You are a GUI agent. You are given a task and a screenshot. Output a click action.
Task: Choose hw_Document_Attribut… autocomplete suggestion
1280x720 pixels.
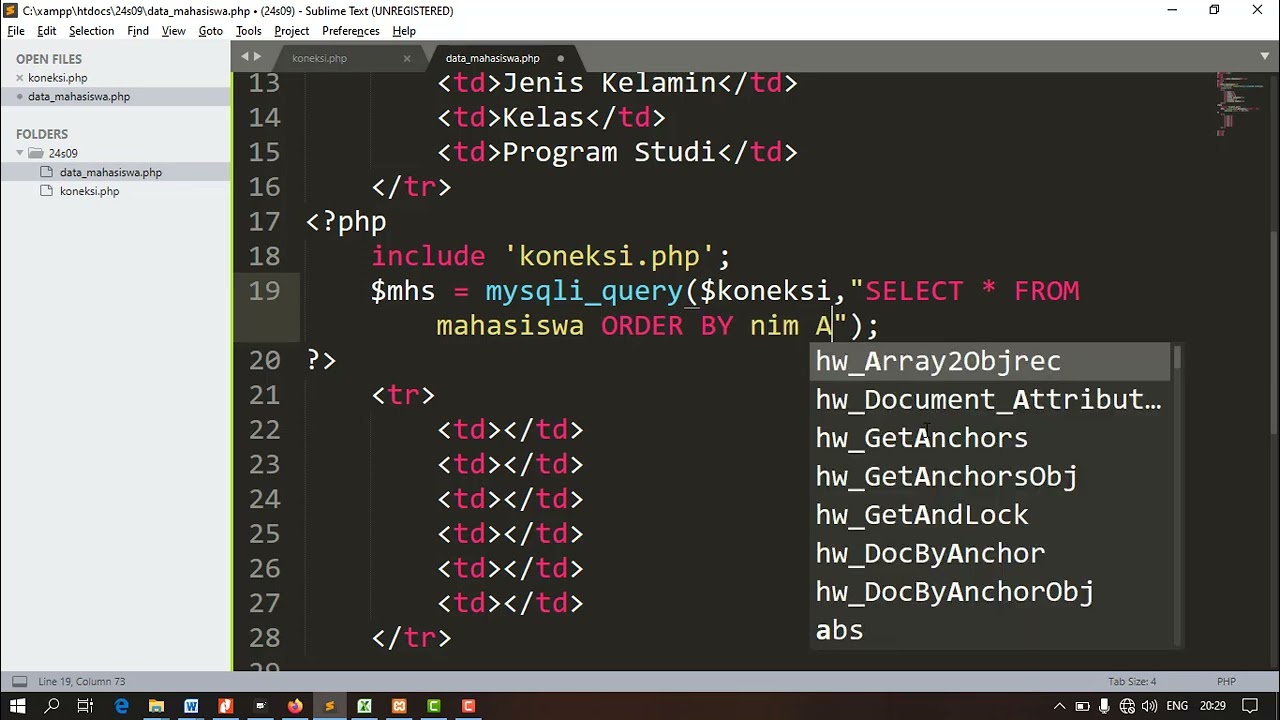click(990, 399)
